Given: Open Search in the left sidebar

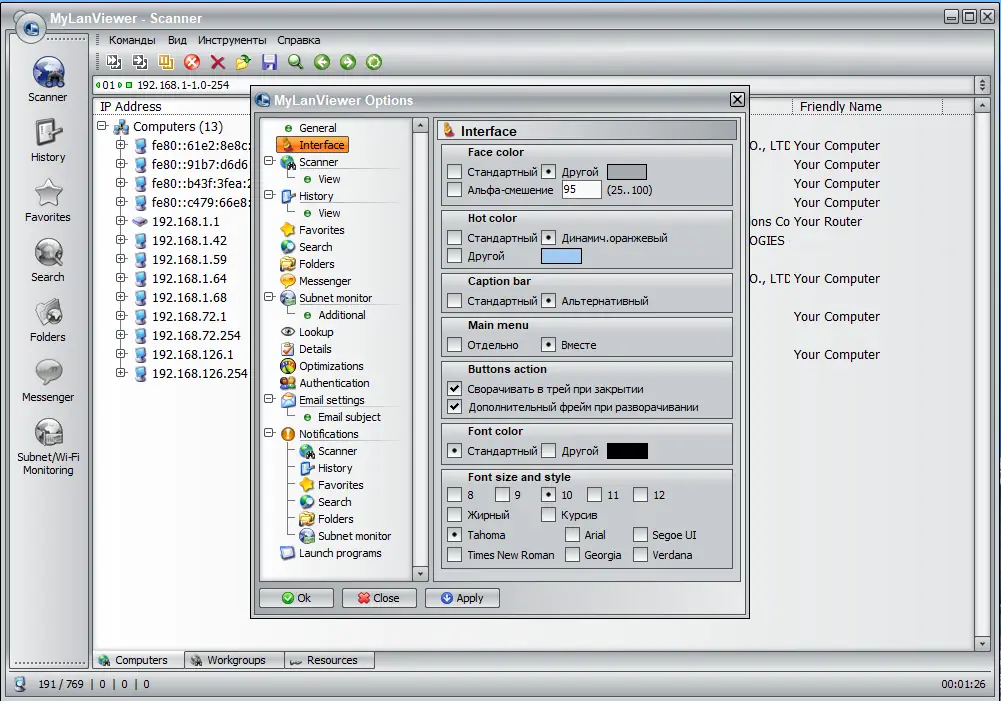Looking at the screenshot, I should tap(48, 260).
